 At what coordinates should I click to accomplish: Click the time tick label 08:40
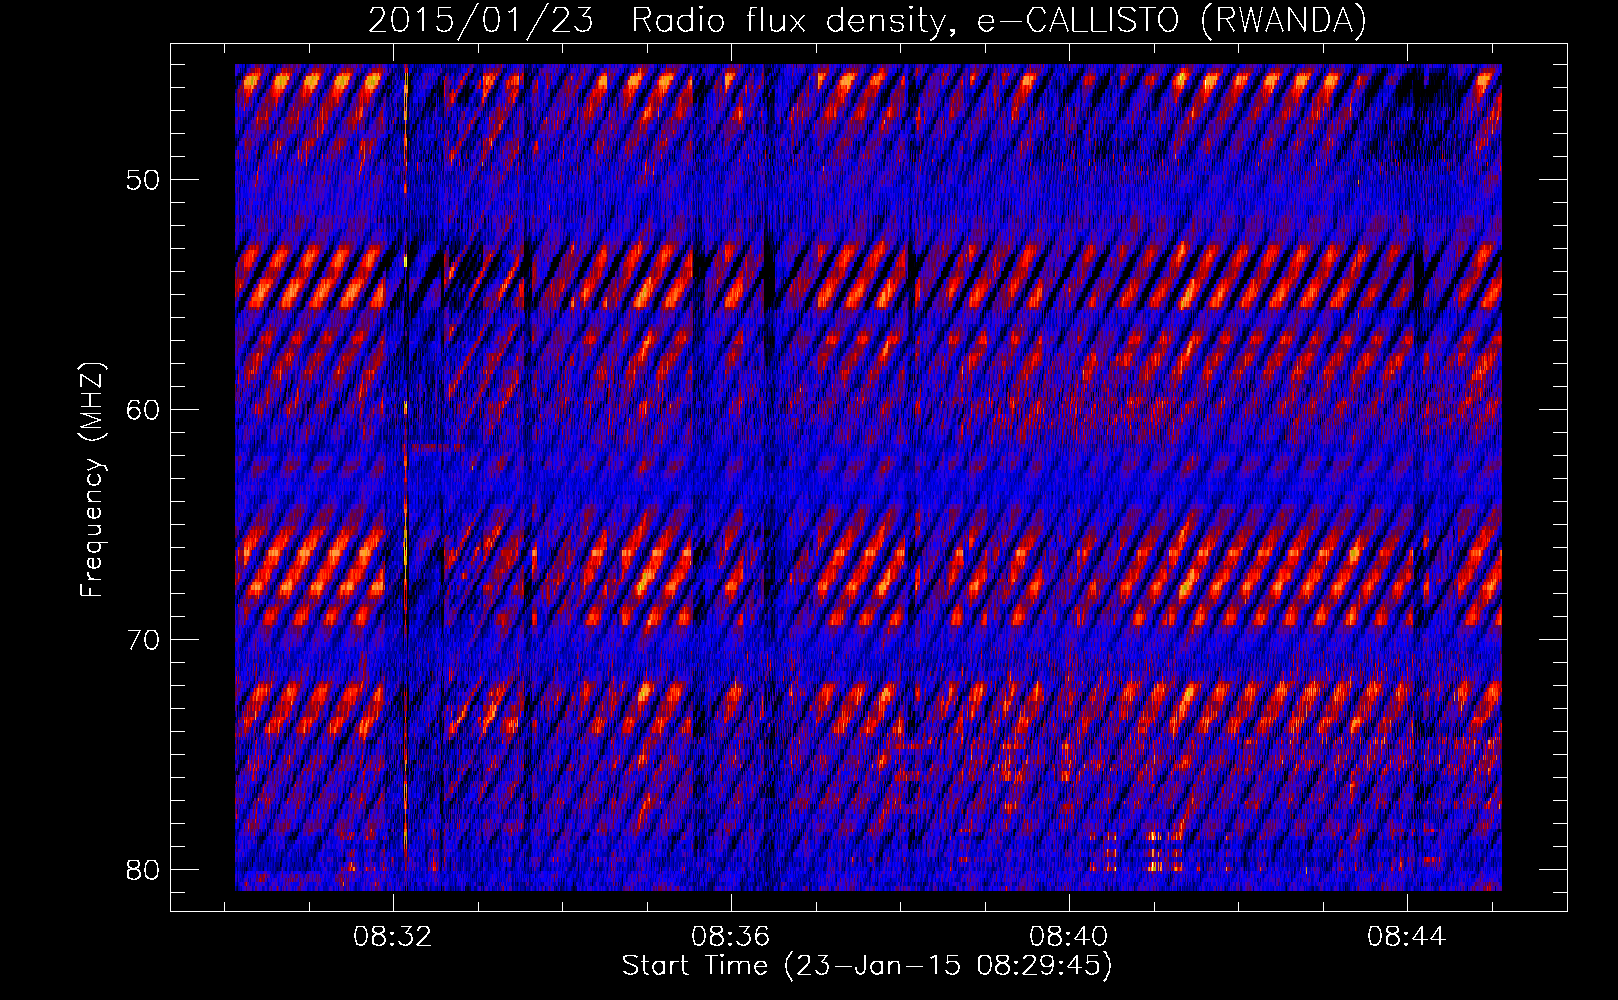tap(1069, 937)
